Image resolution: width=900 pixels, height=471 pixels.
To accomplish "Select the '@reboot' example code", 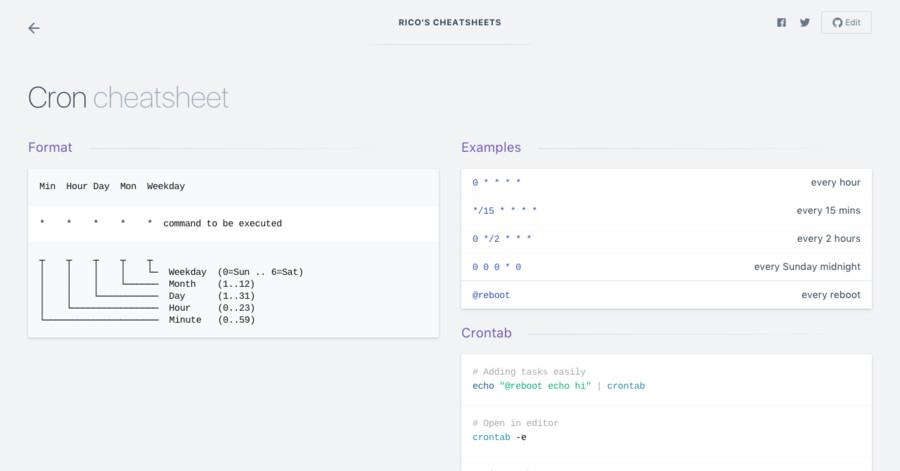I will coord(491,295).
